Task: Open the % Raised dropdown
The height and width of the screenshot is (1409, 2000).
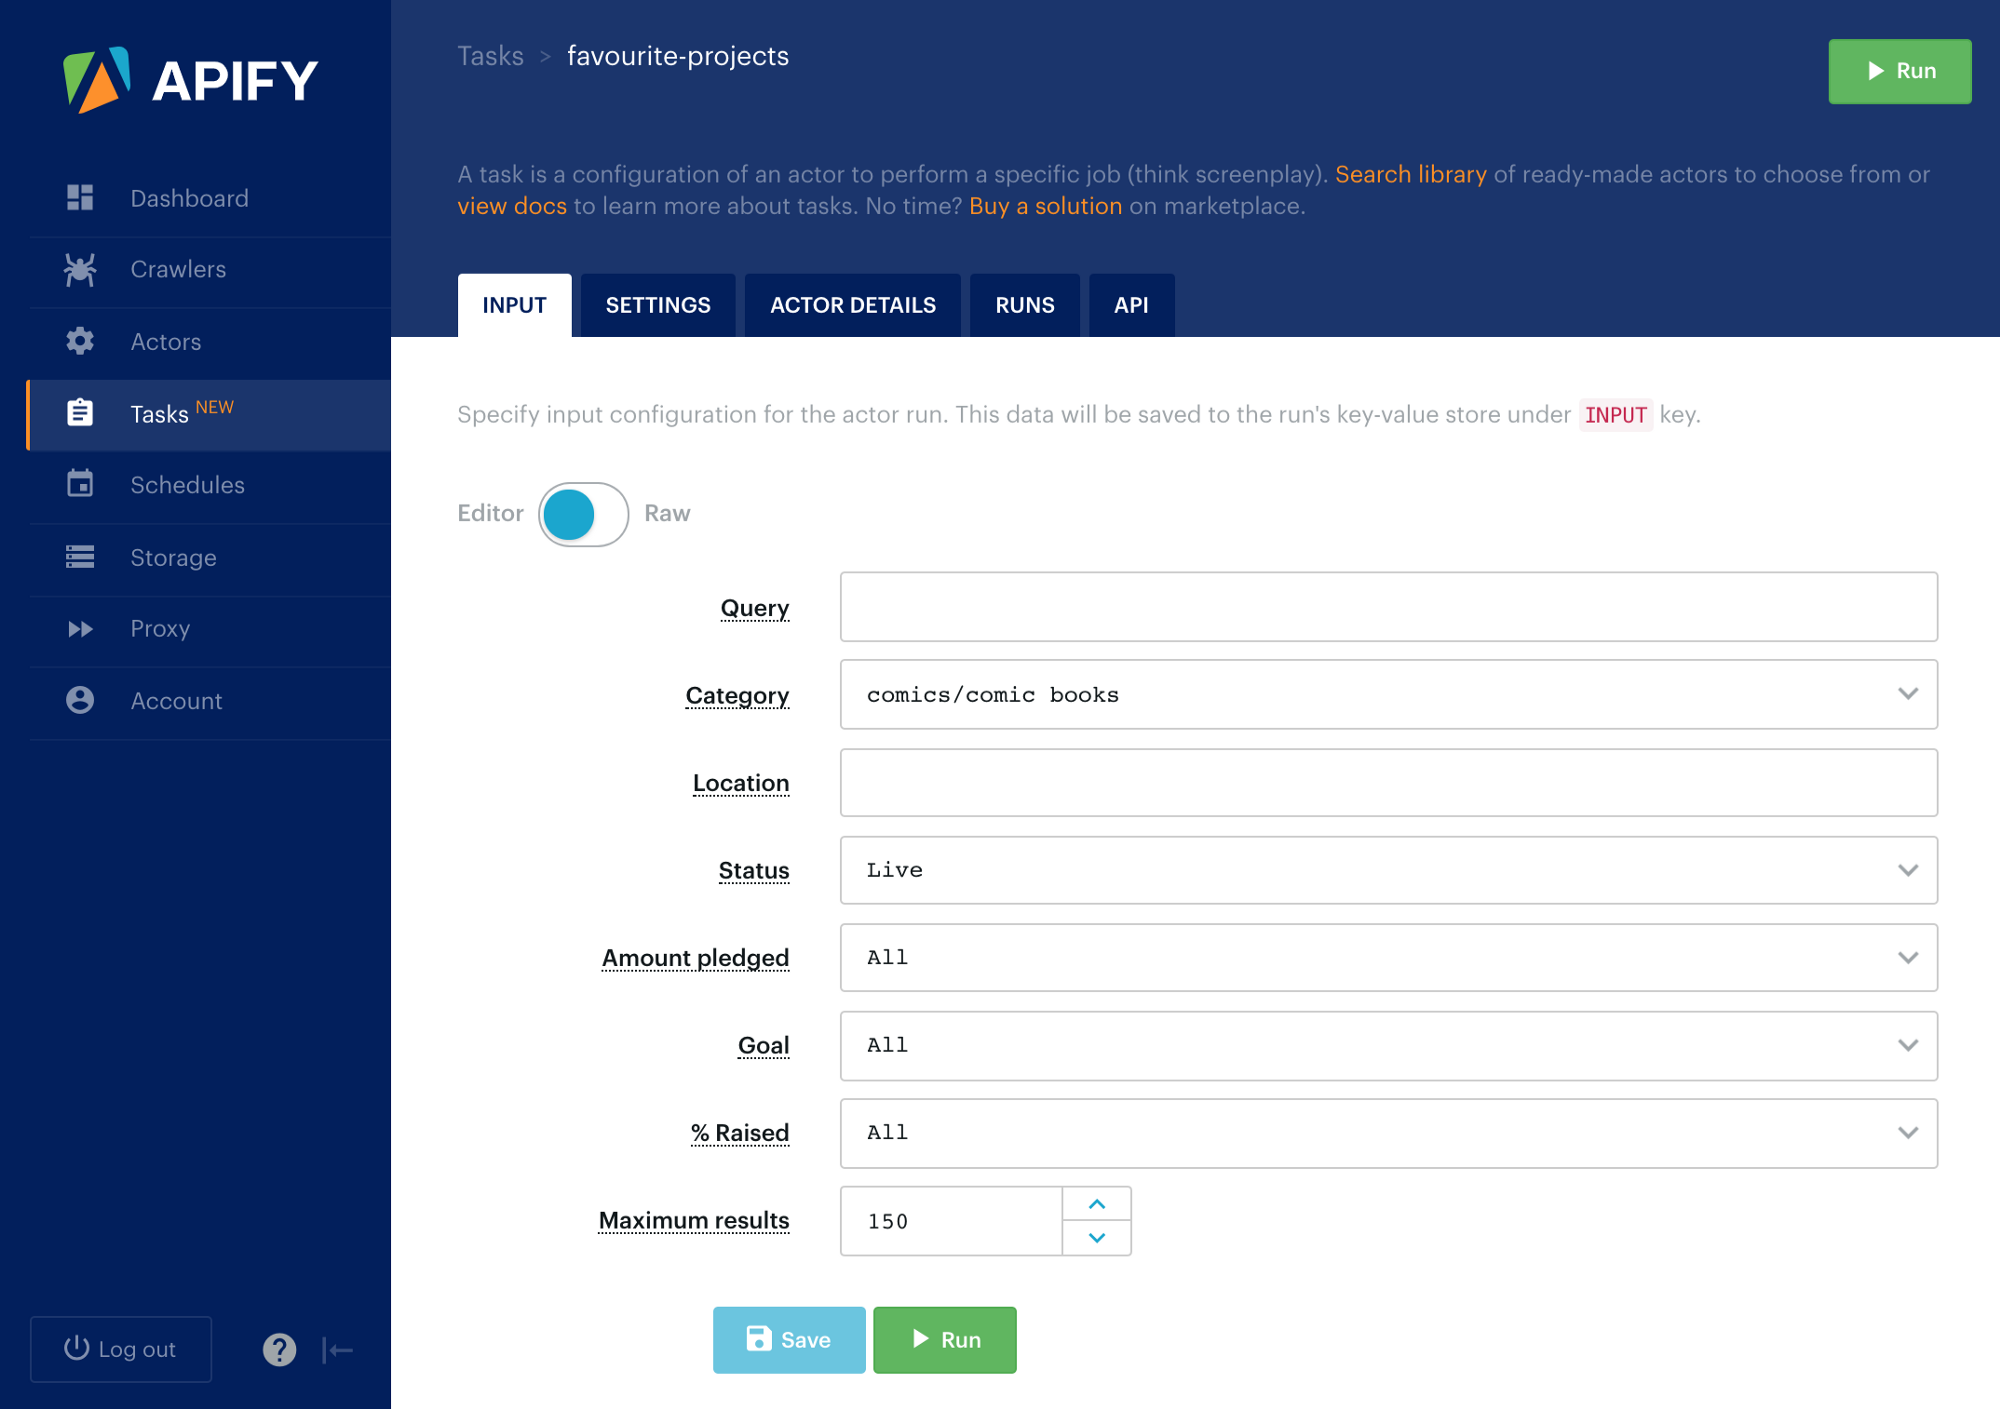Action: point(1388,1133)
